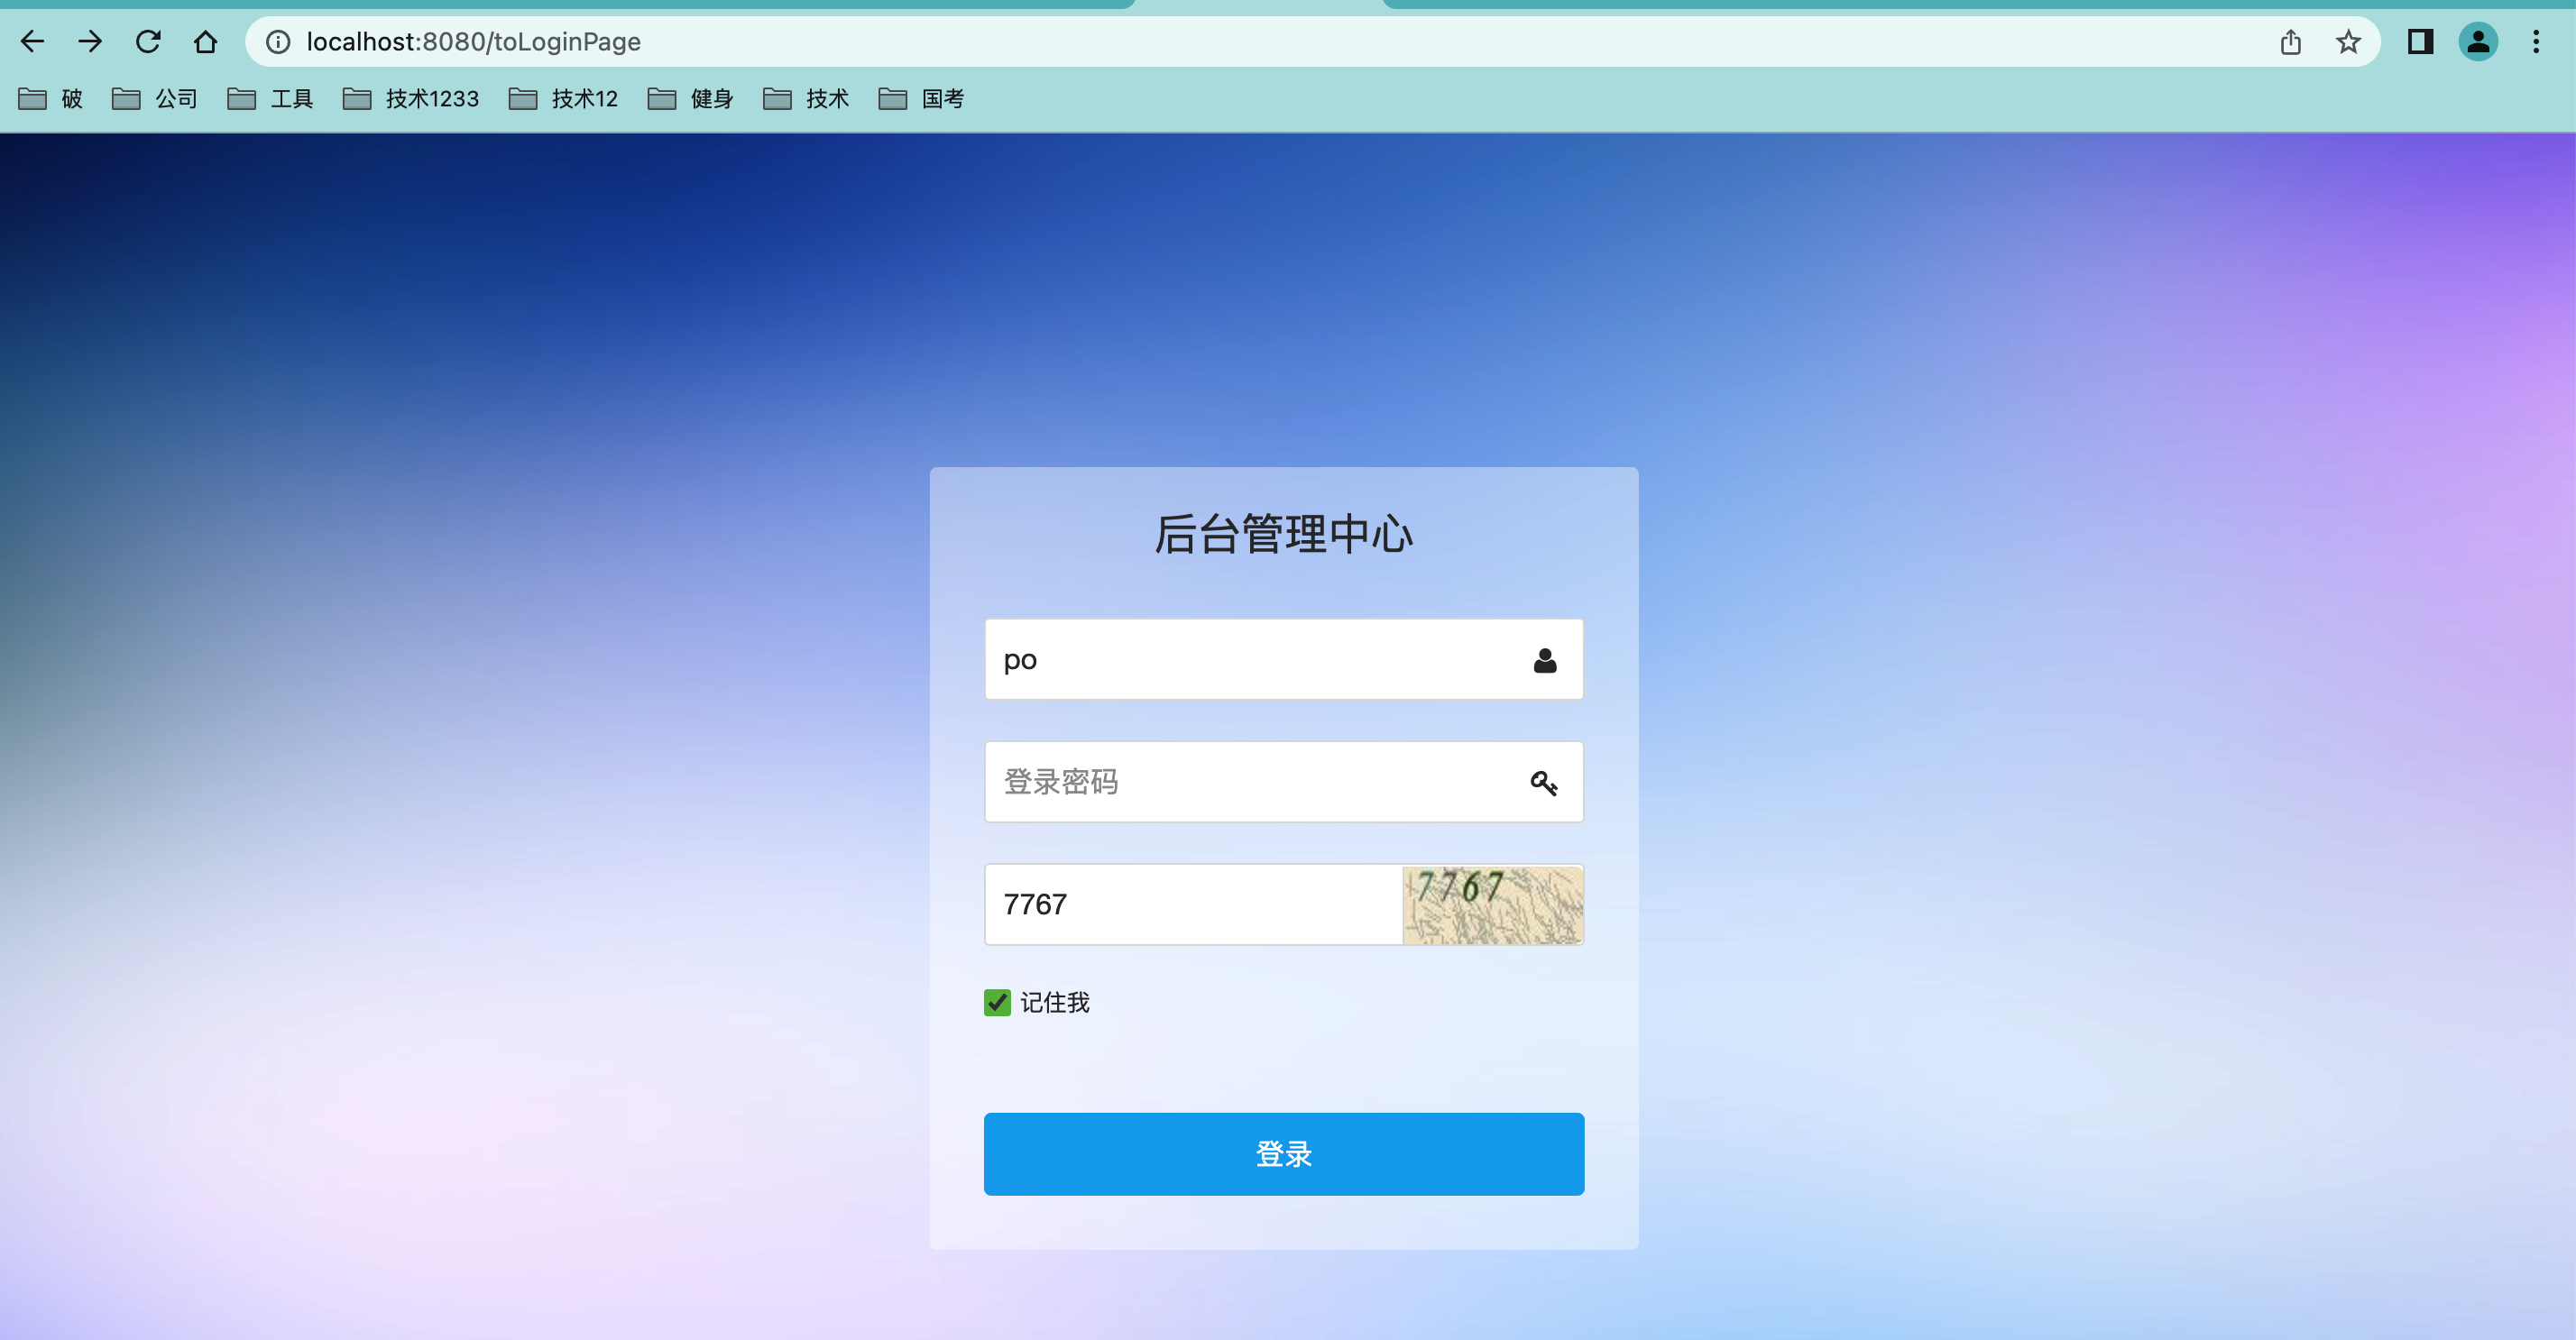Open the 工具 bookmark folder

pyautogui.click(x=271, y=98)
